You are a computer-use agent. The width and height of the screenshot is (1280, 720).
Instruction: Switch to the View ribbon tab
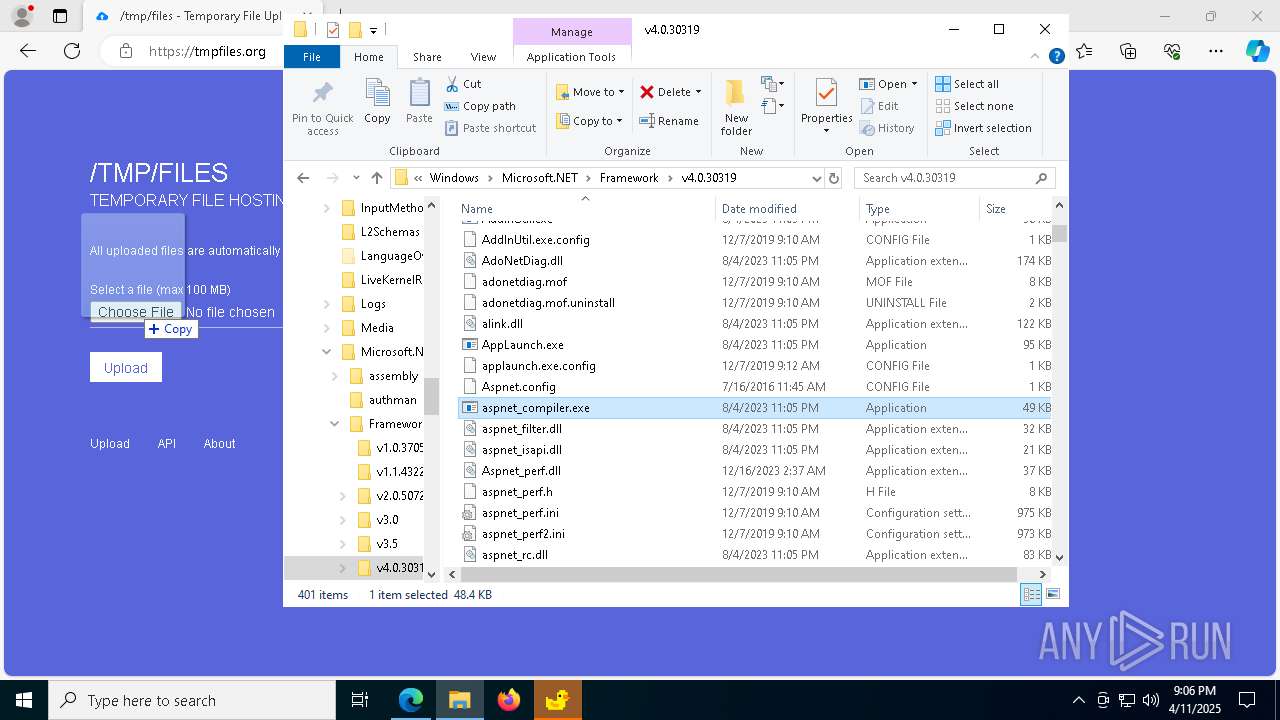tap(483, 57)
